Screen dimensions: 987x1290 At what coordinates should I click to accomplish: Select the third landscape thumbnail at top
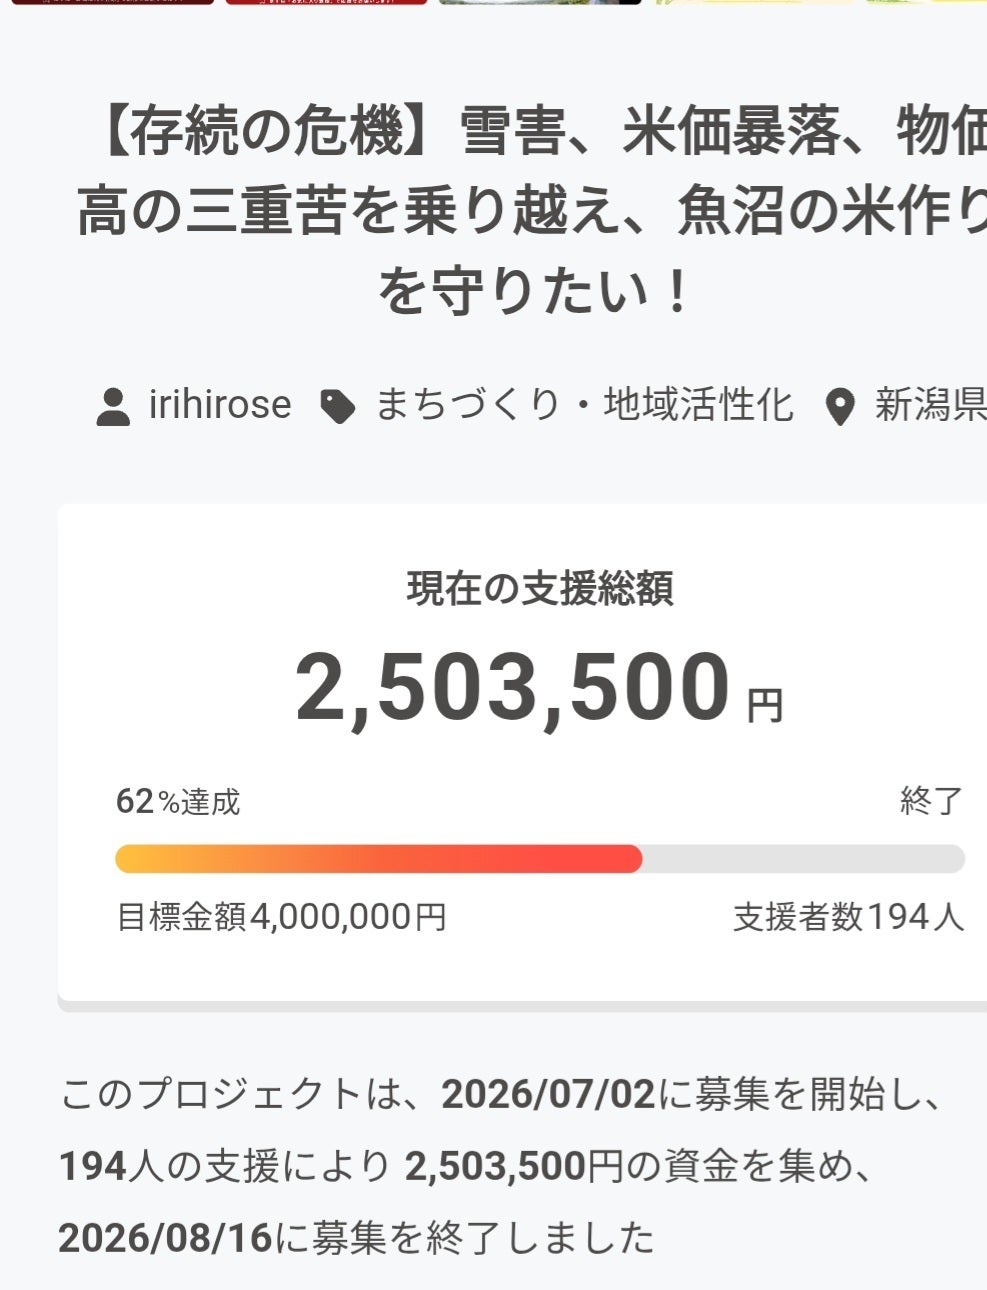pyautogui.click(x=541, y=3)
